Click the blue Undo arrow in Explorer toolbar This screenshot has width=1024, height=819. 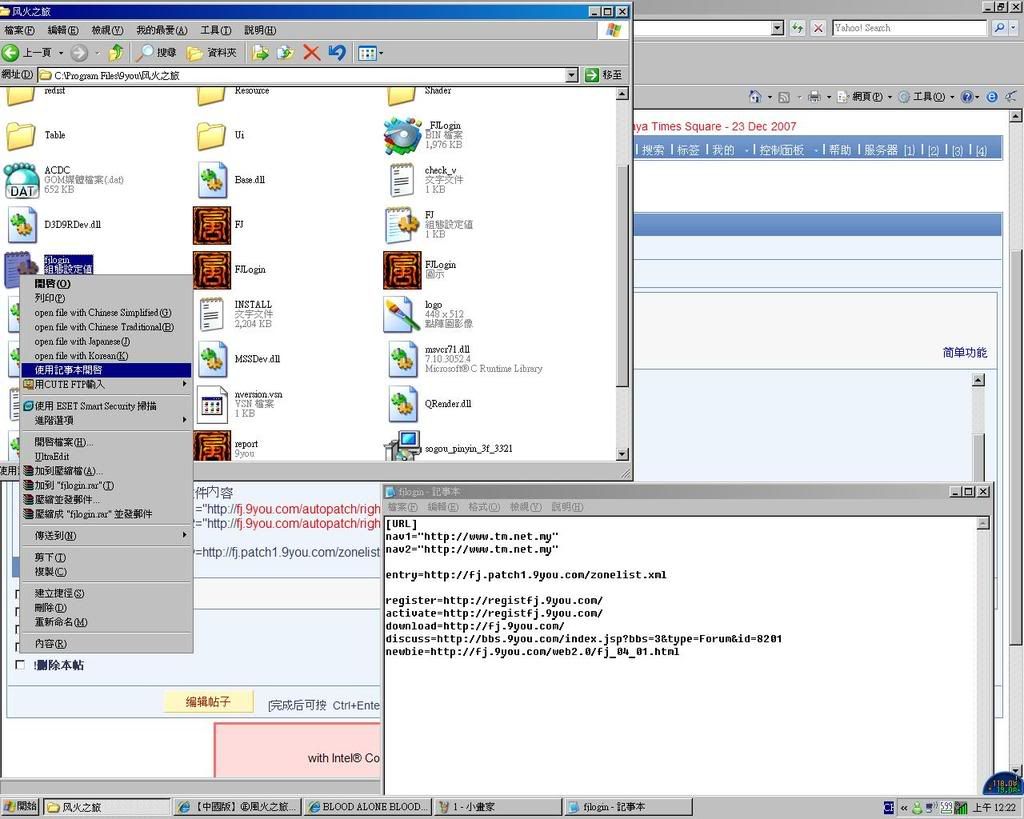337,53
